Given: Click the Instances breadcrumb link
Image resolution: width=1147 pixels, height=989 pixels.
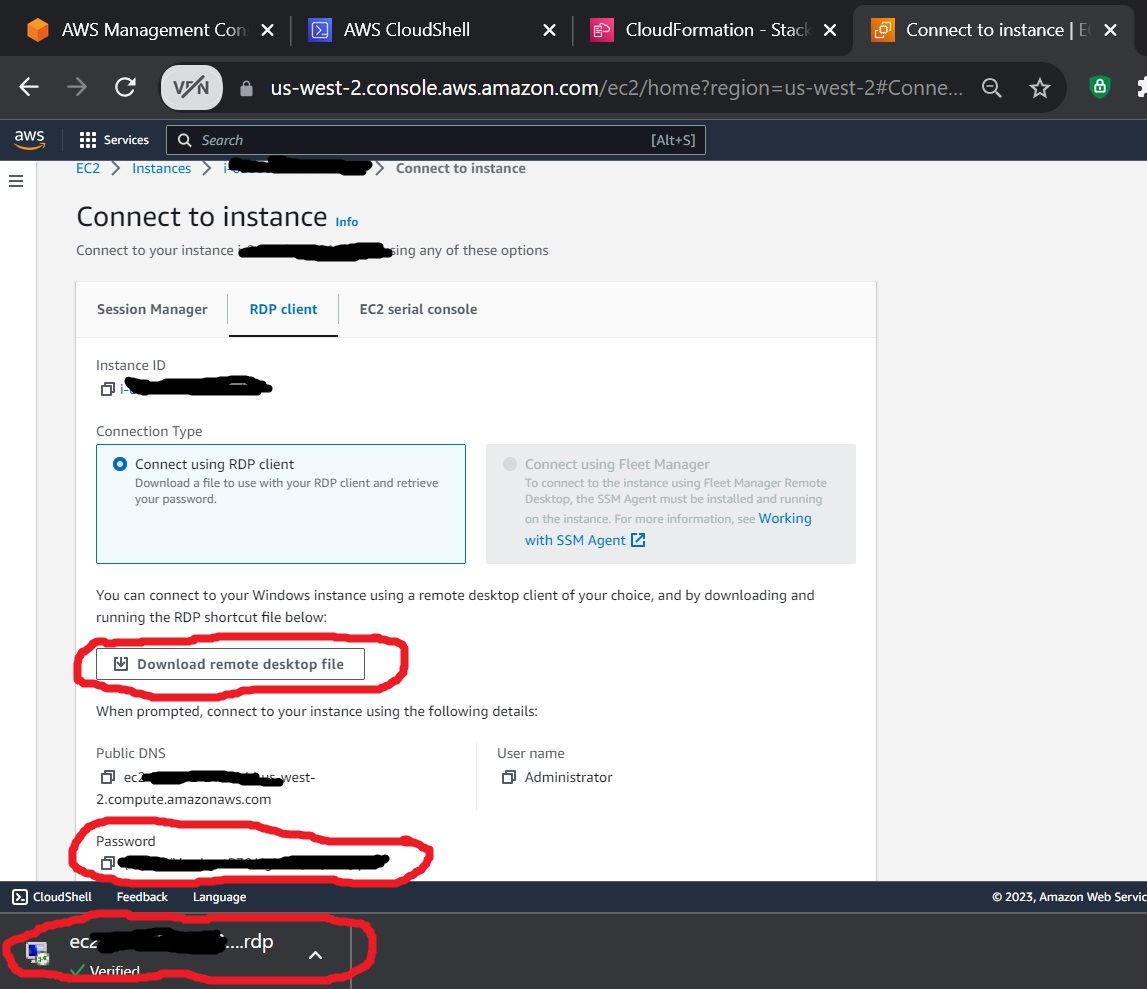Looking at the screenshot, I should (162, 168).
